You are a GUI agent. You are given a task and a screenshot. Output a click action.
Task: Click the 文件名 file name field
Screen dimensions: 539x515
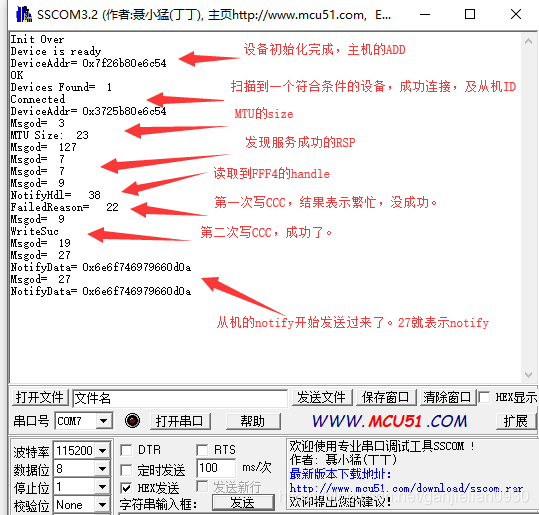pos(180,398)
